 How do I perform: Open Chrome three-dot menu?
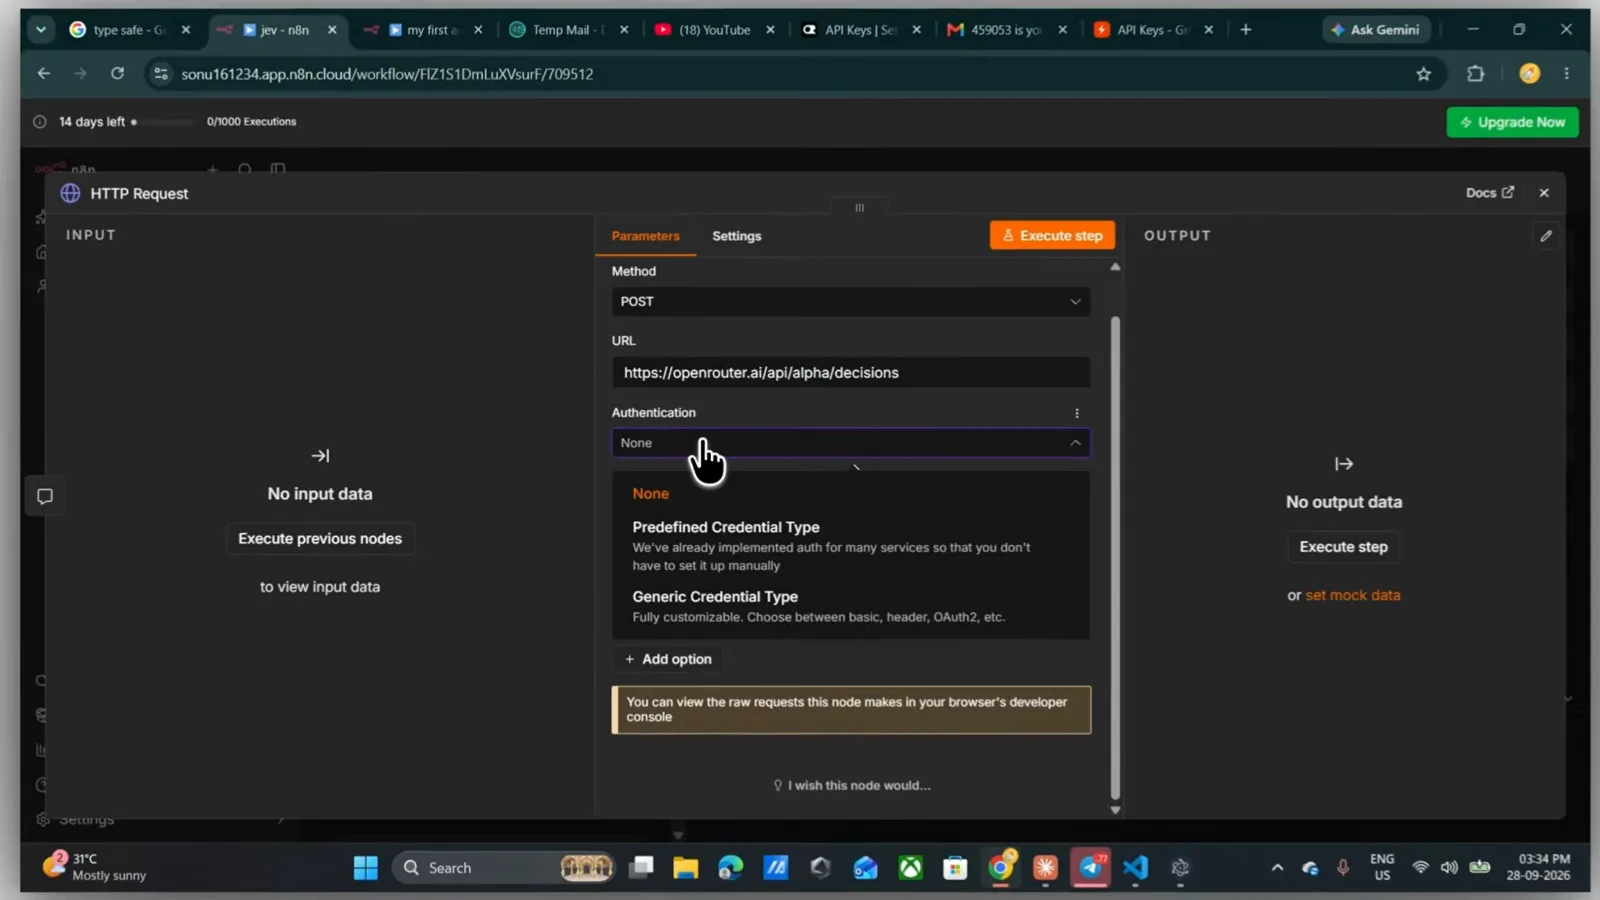tap(1567, 73)
